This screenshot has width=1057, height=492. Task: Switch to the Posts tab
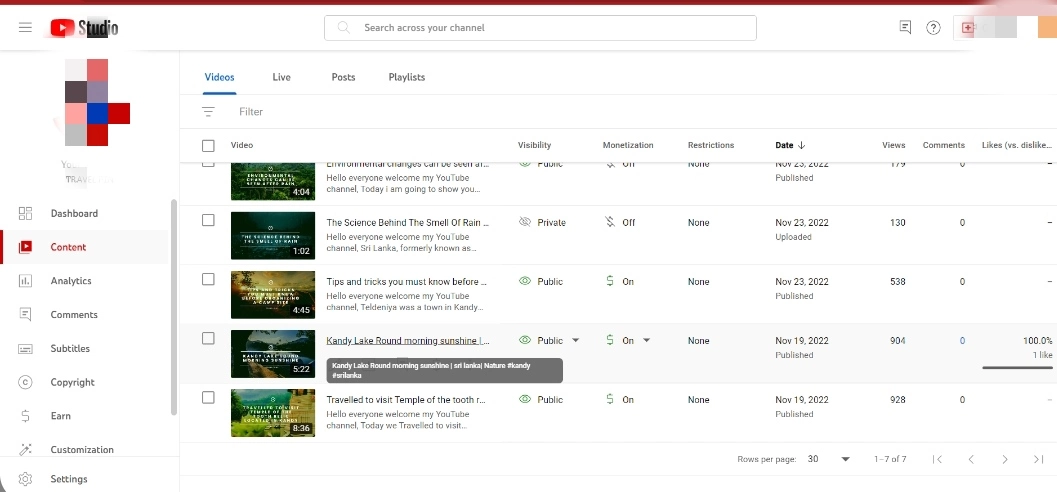tap(343, 78)
